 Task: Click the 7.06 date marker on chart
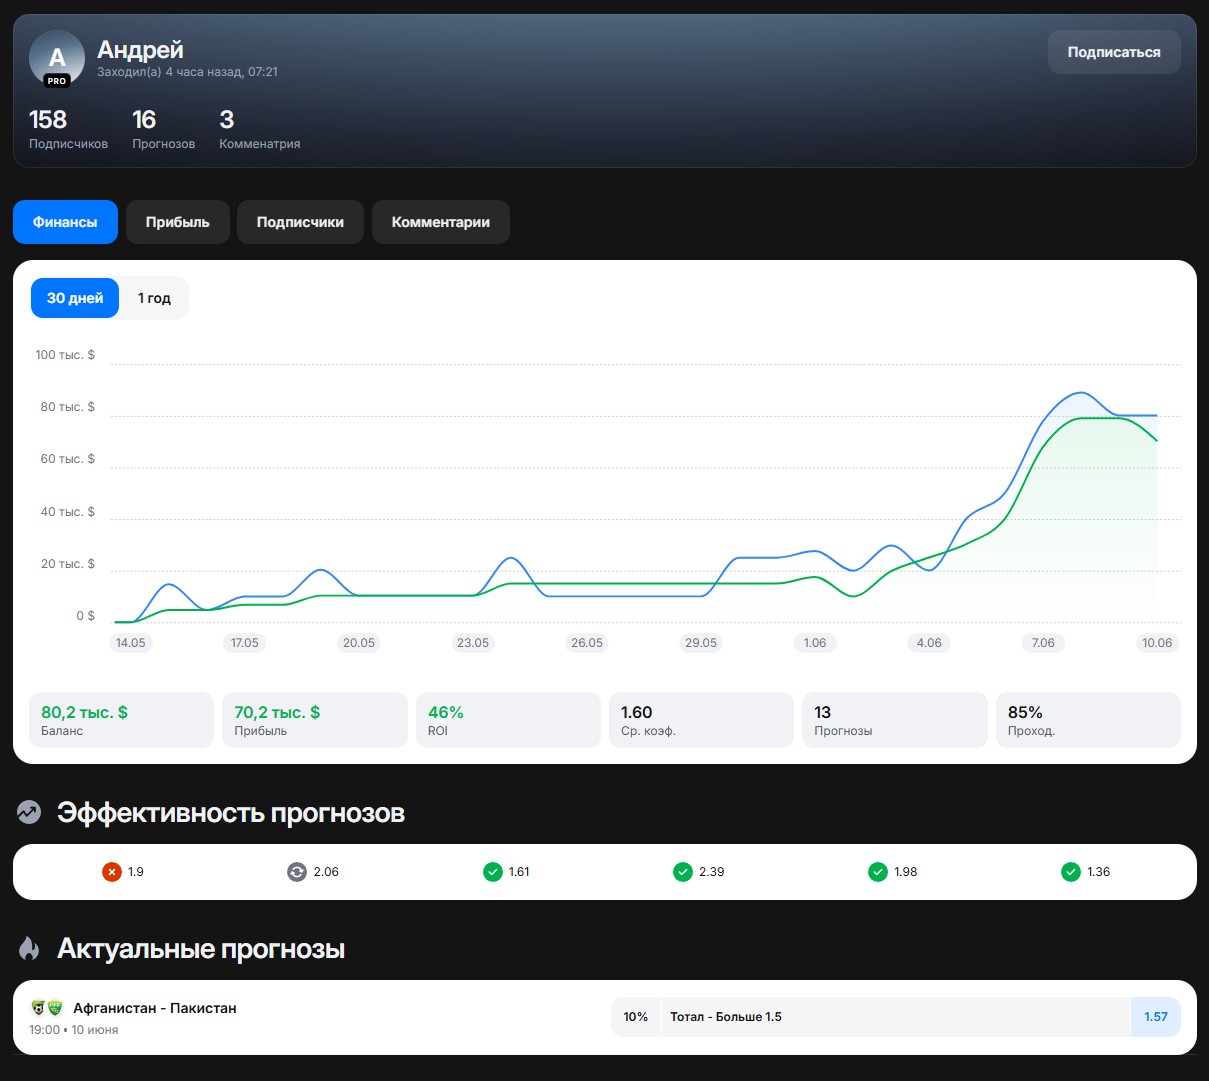1043,643
